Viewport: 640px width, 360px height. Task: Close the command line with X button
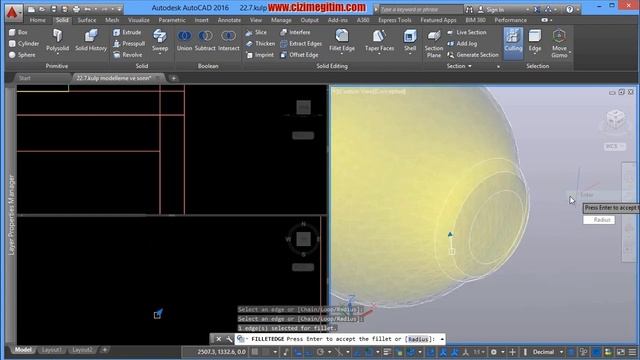(x=219, y=339)
